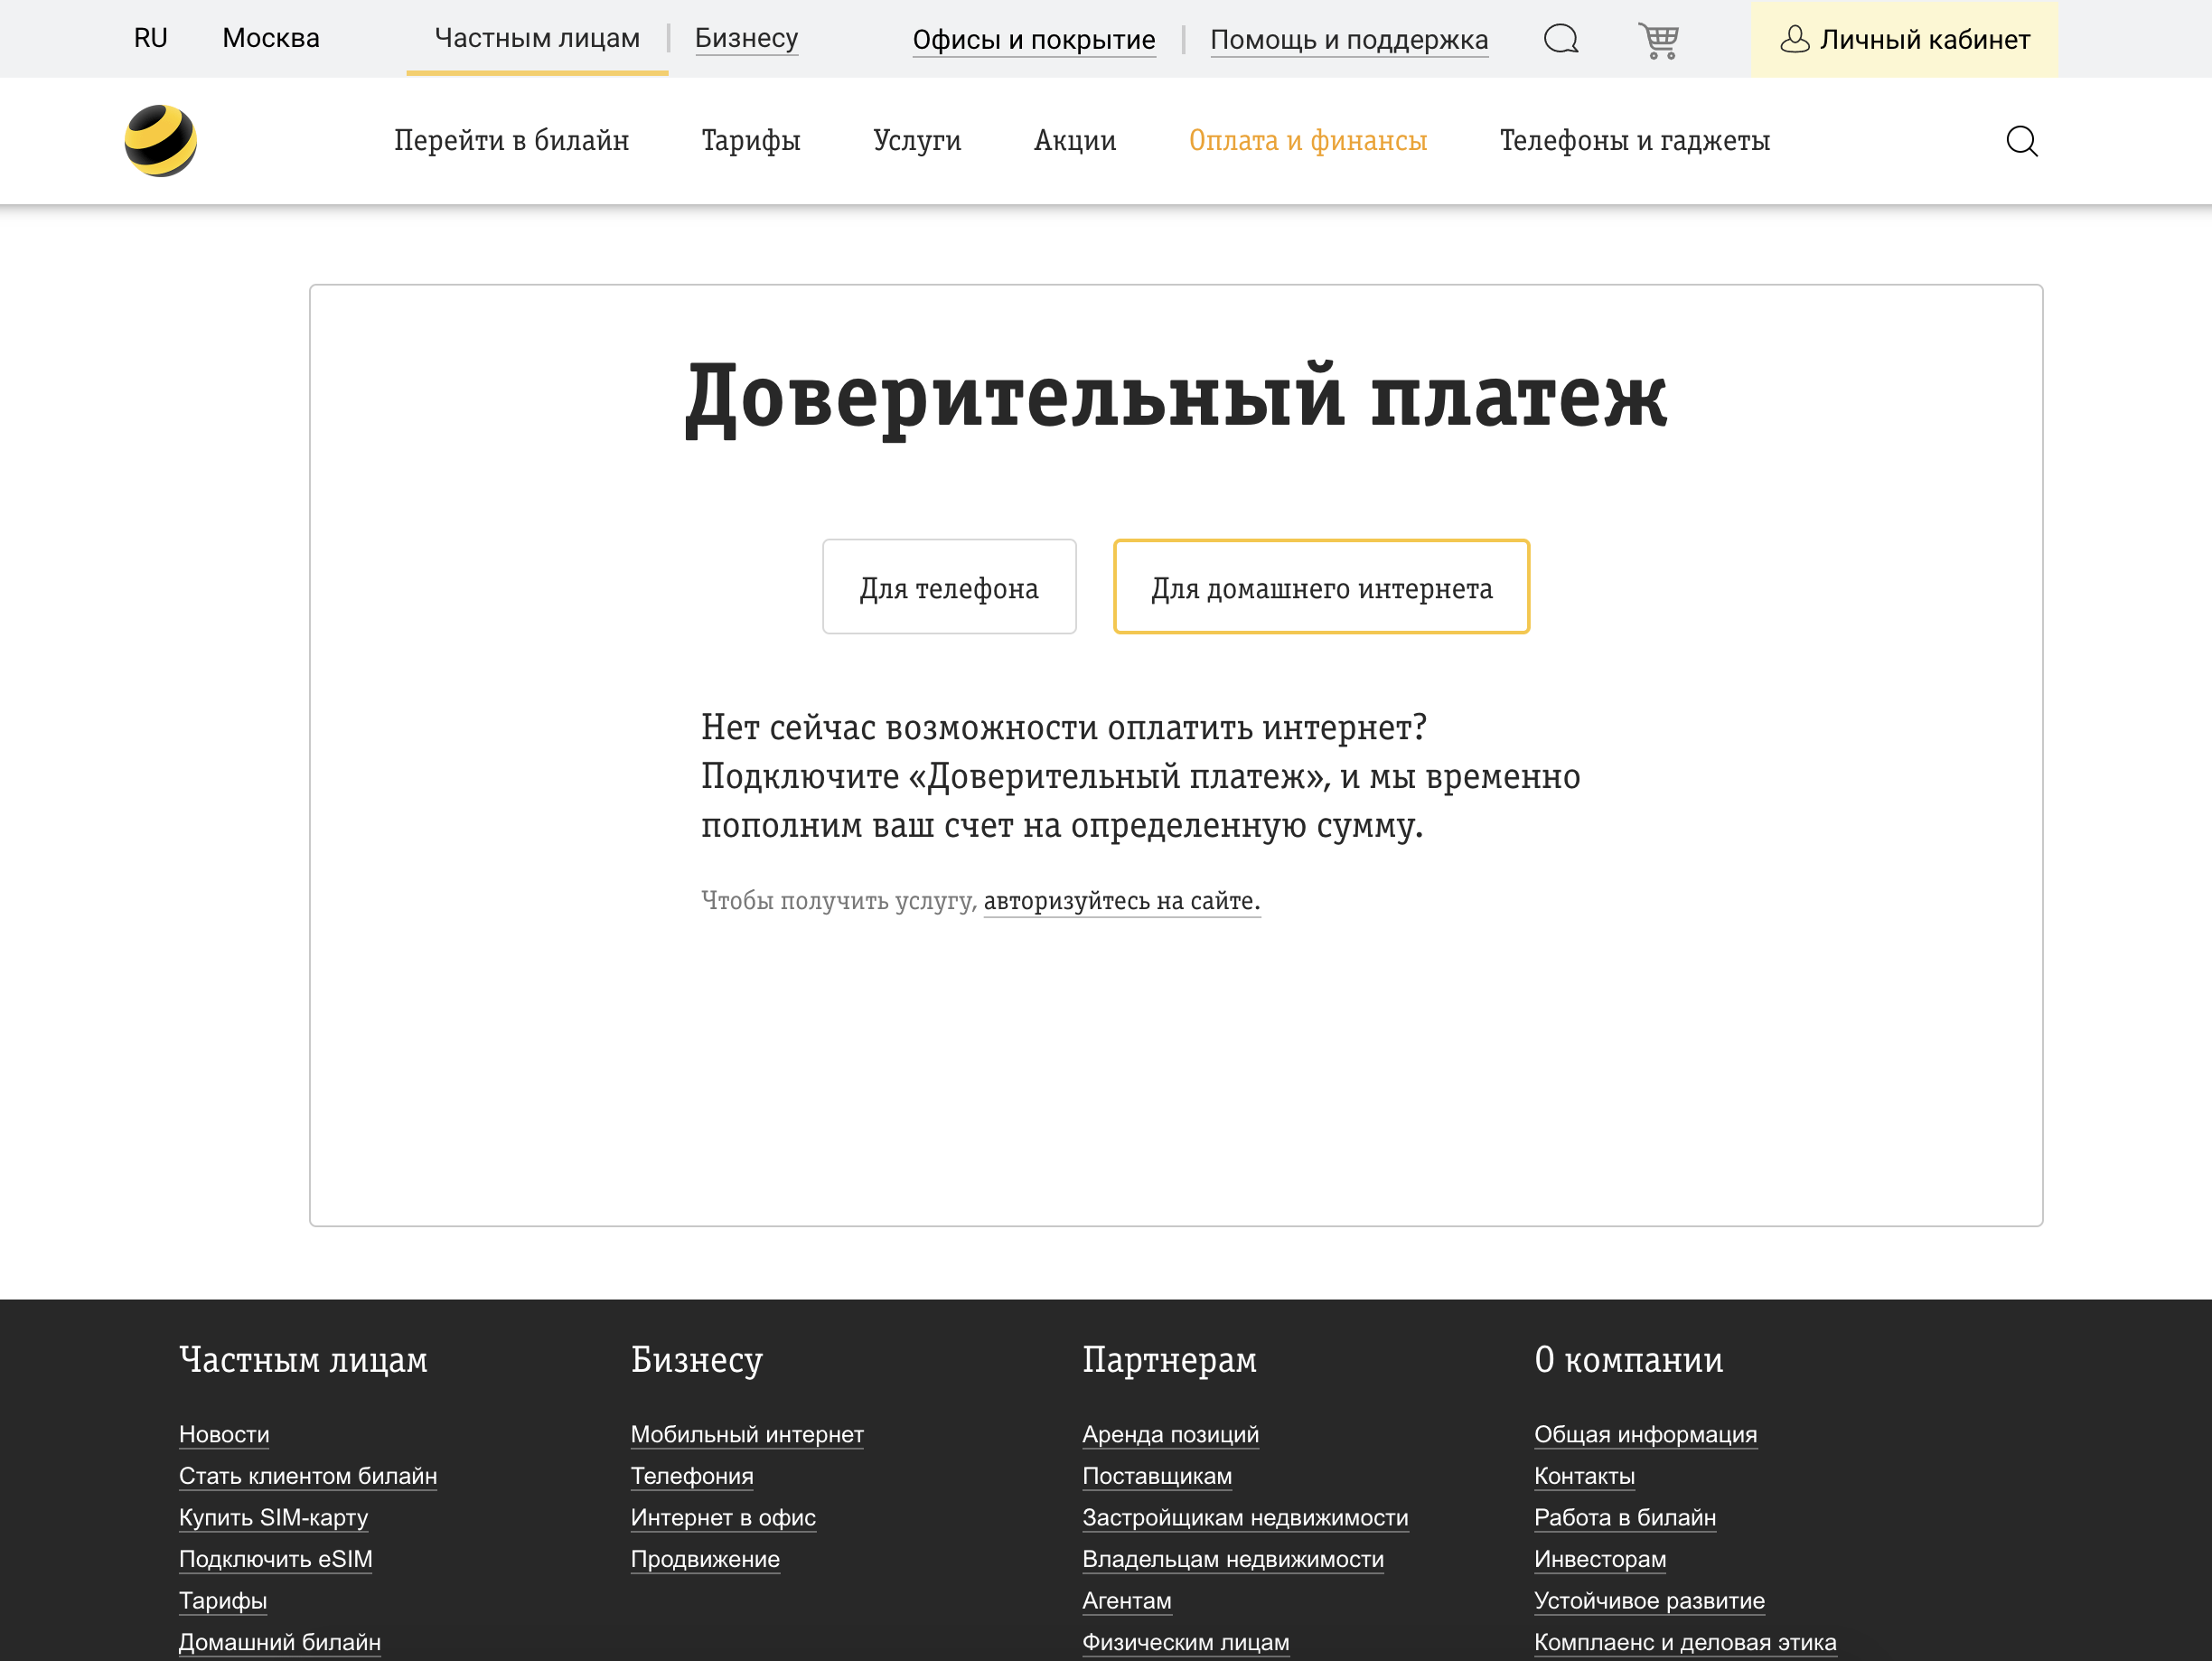Viewport: 2212px width, 1661px height.
Task: Open the Акции menu
Action: click(1074, 141)
